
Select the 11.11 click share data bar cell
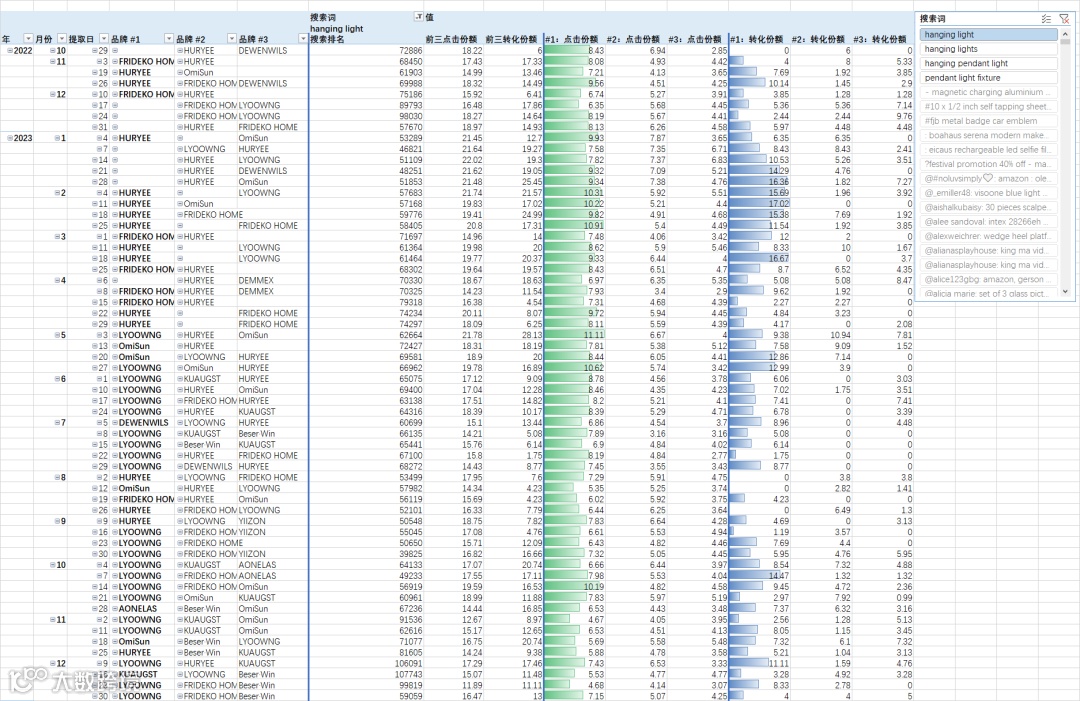[574, 335]
